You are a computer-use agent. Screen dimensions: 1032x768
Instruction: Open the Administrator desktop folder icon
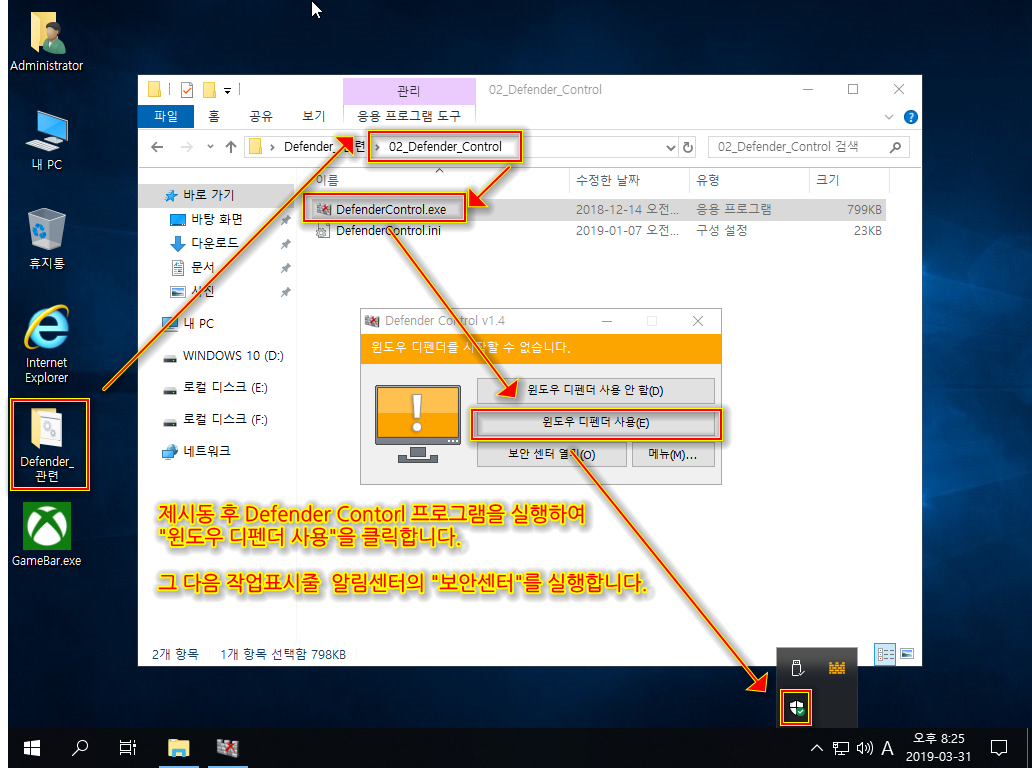[x=47, y=41]
